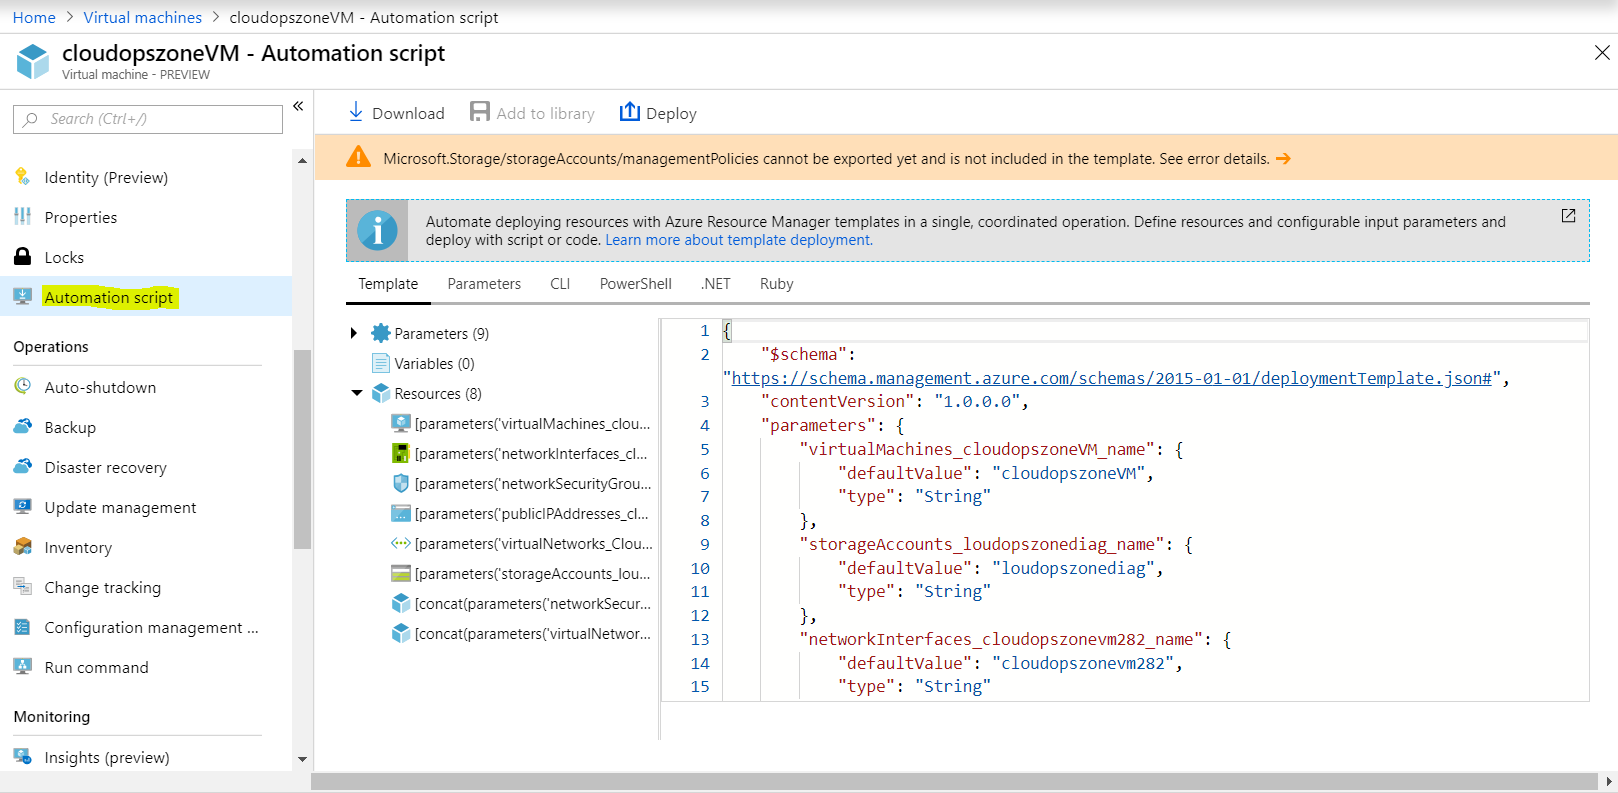
Task: Click the cloudopszoneVM cube icon in header
Action: pos(33,61)
